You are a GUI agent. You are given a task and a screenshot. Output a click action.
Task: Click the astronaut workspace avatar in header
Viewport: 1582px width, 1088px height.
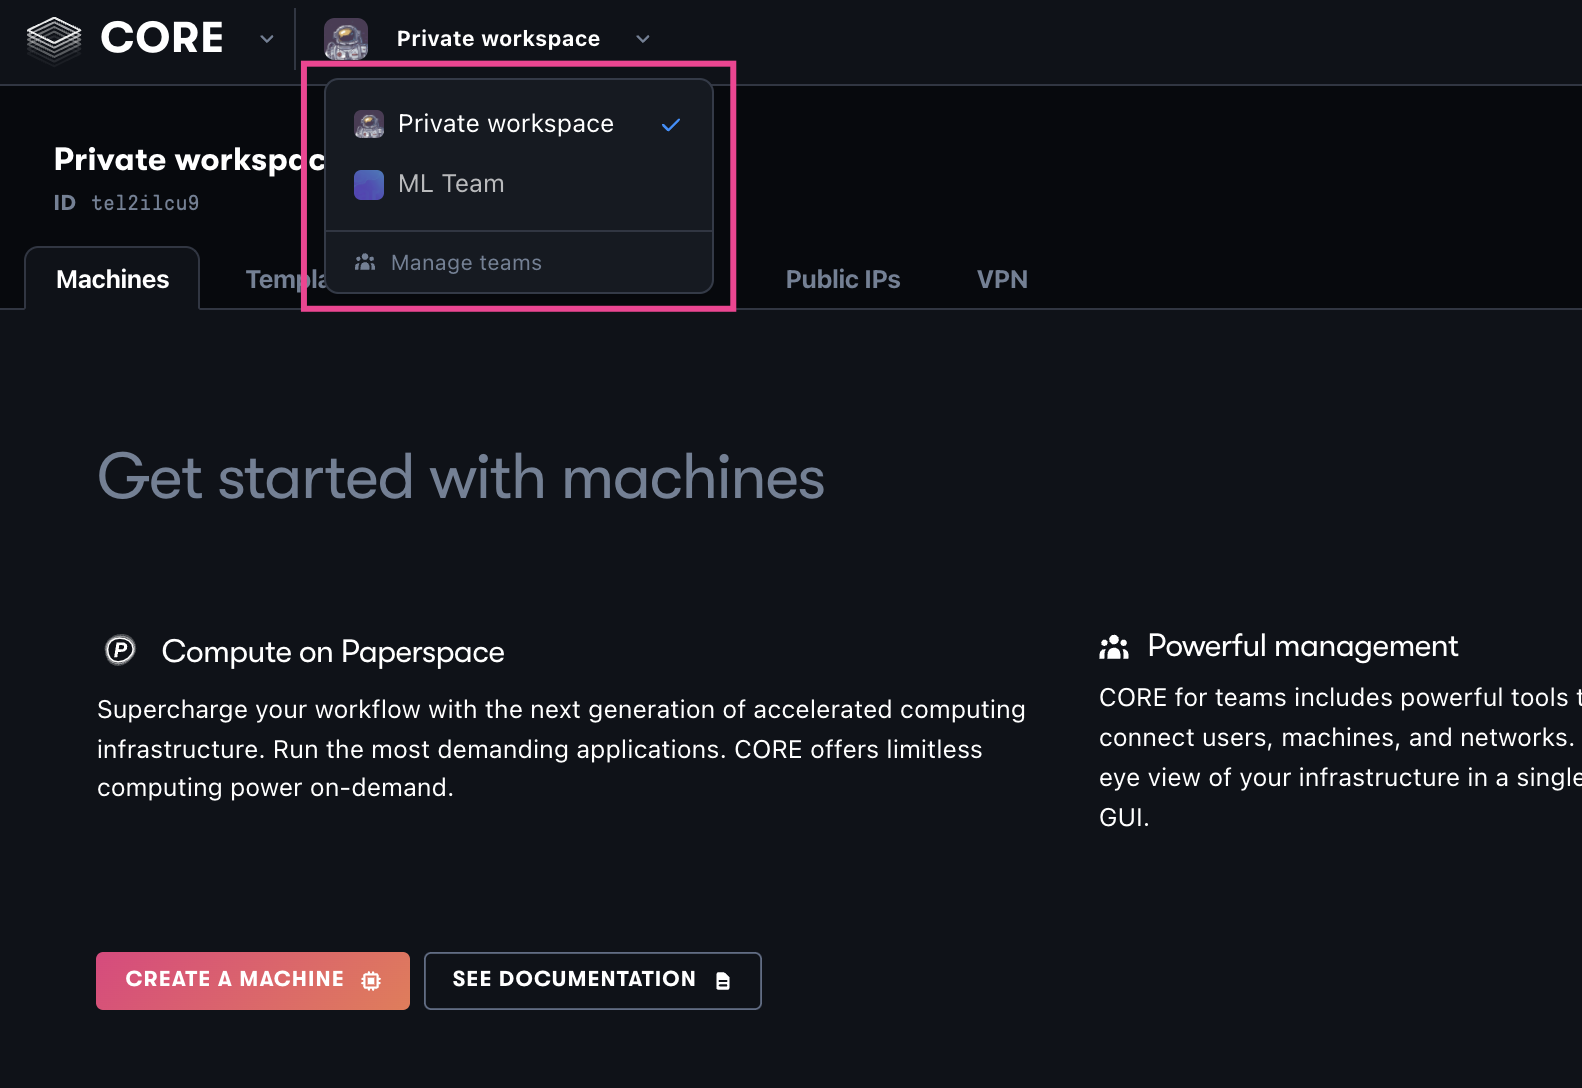346,39
